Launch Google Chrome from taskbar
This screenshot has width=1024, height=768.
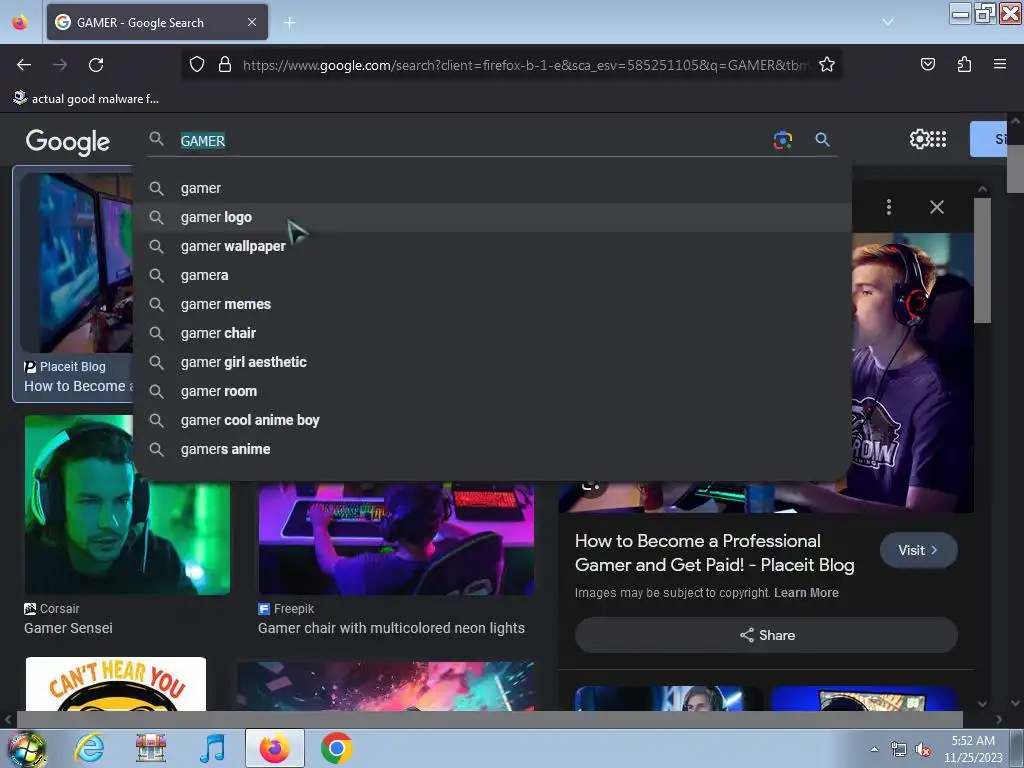[336, 748]
